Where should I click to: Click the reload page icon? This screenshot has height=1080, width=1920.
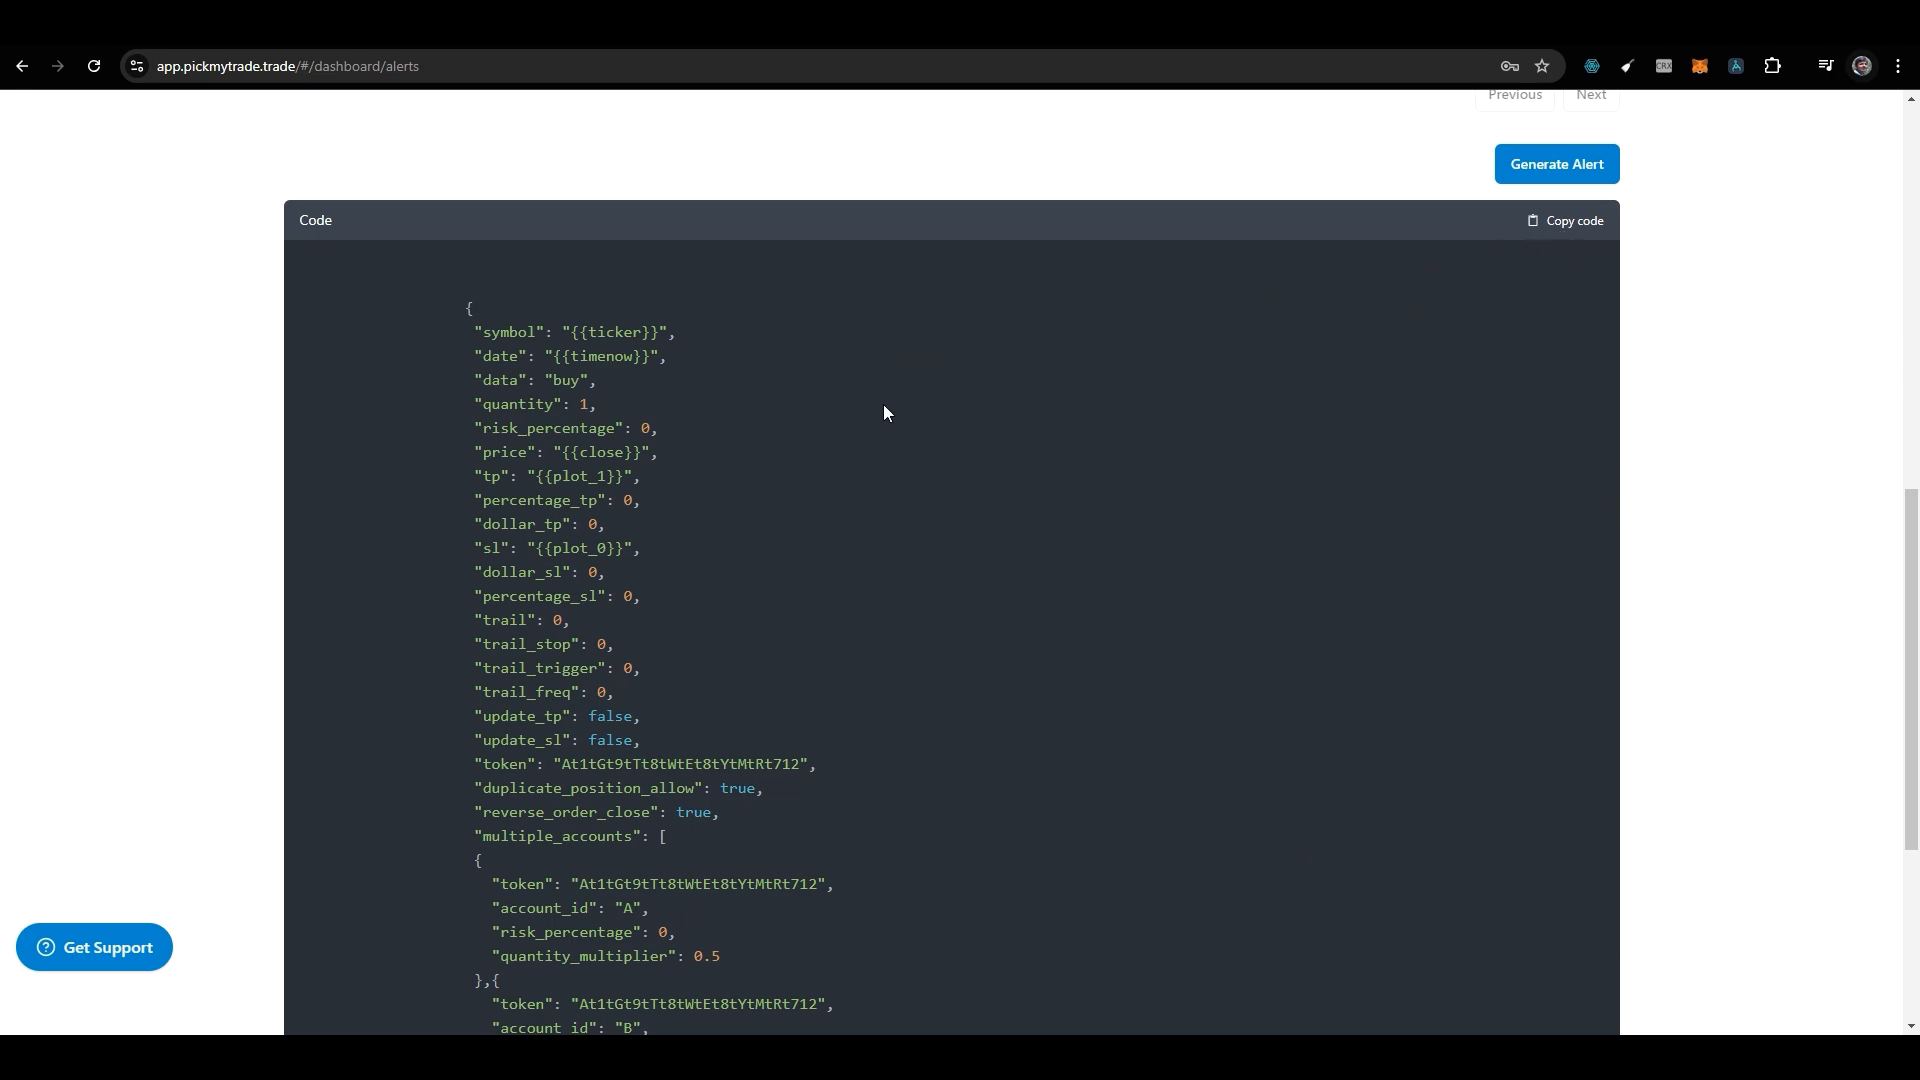[x=94, y=66]
